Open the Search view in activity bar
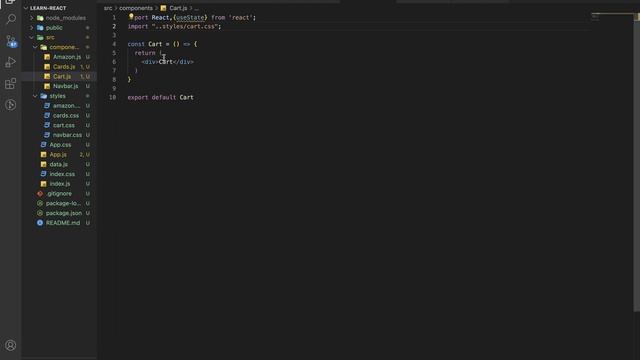The width and height of the screenshot is (640, 360). pos(11,19)
